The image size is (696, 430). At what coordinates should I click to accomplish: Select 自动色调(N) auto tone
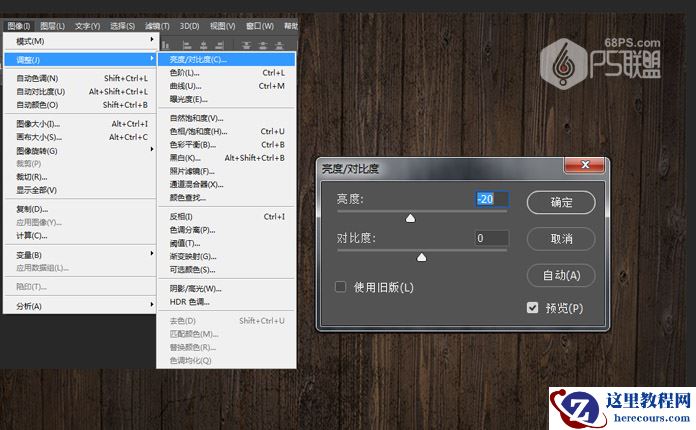(79, 78)
